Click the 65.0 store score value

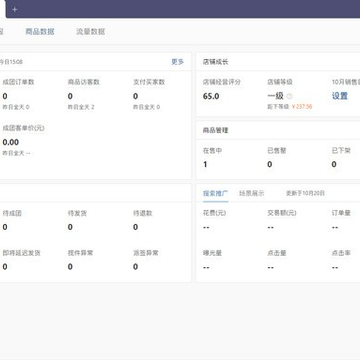(x=211, y=96)
